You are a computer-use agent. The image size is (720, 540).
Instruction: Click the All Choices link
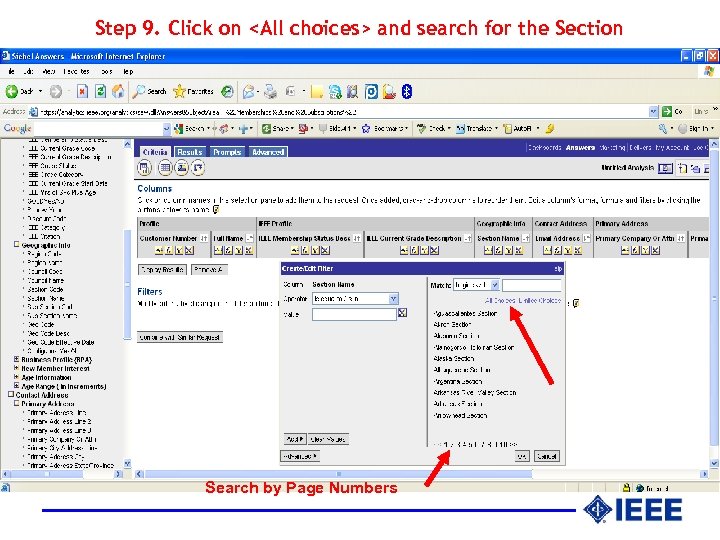coord(500,300)
